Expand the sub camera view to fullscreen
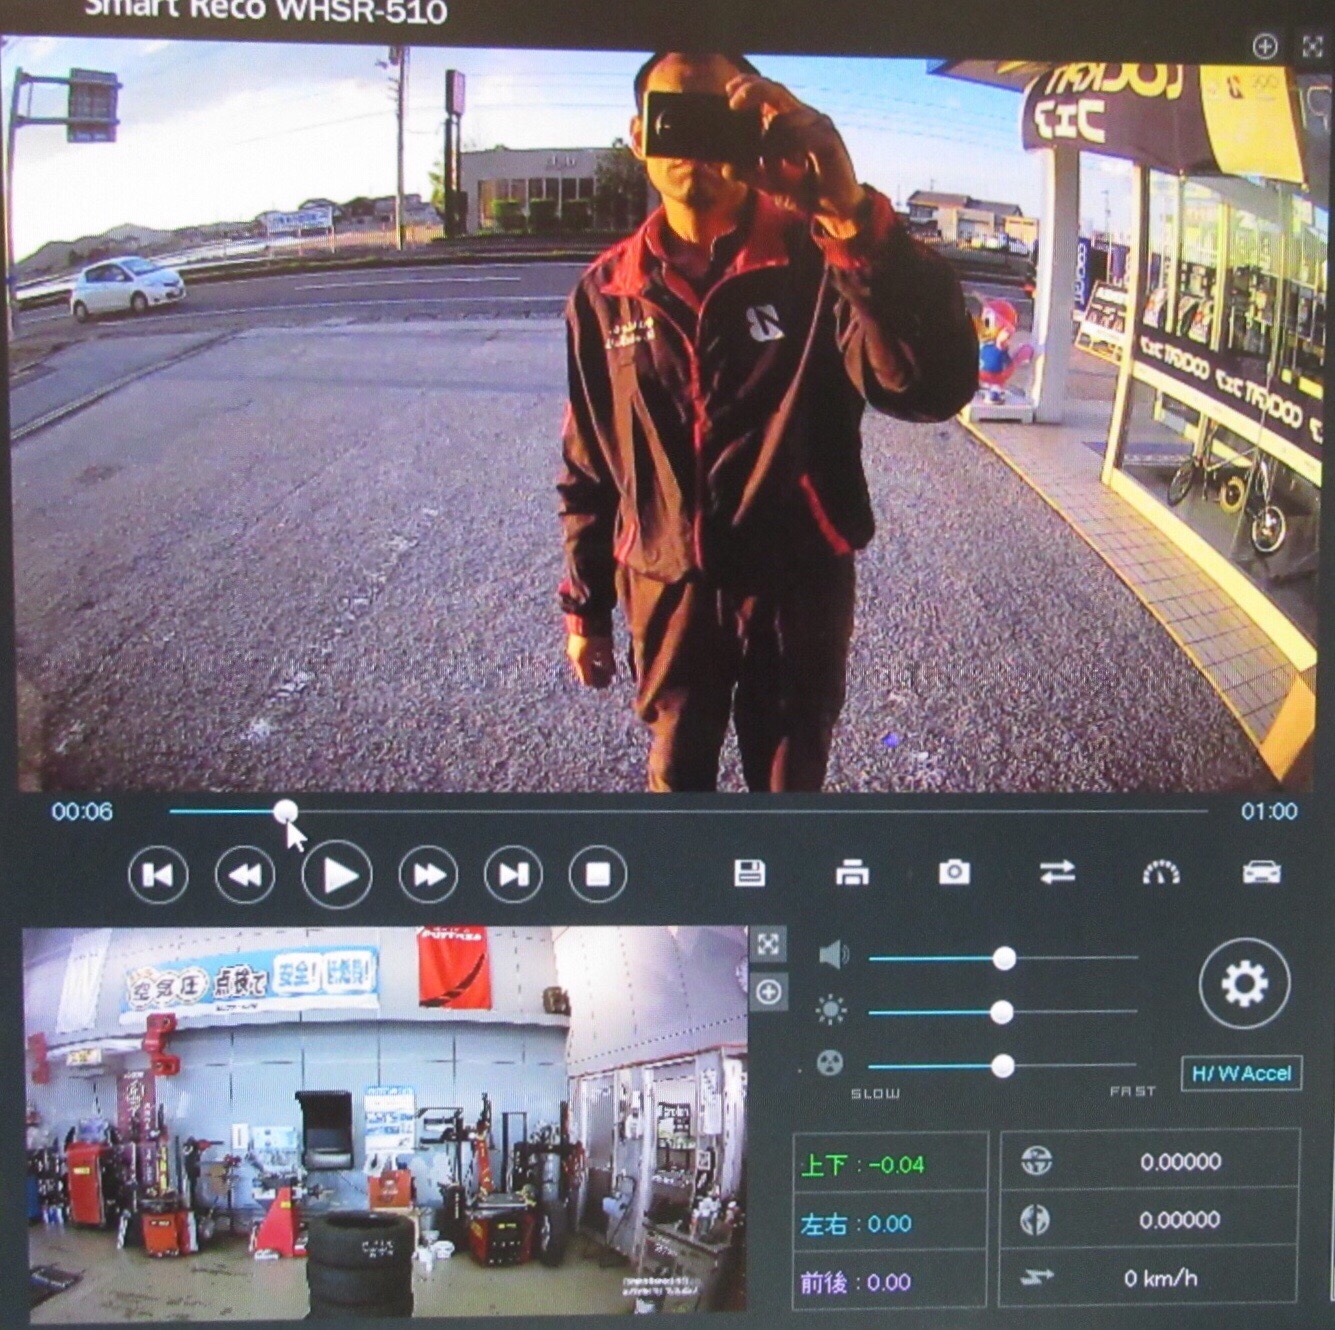This screenshot has height=1330, width=1335. (x=768, y=944)
